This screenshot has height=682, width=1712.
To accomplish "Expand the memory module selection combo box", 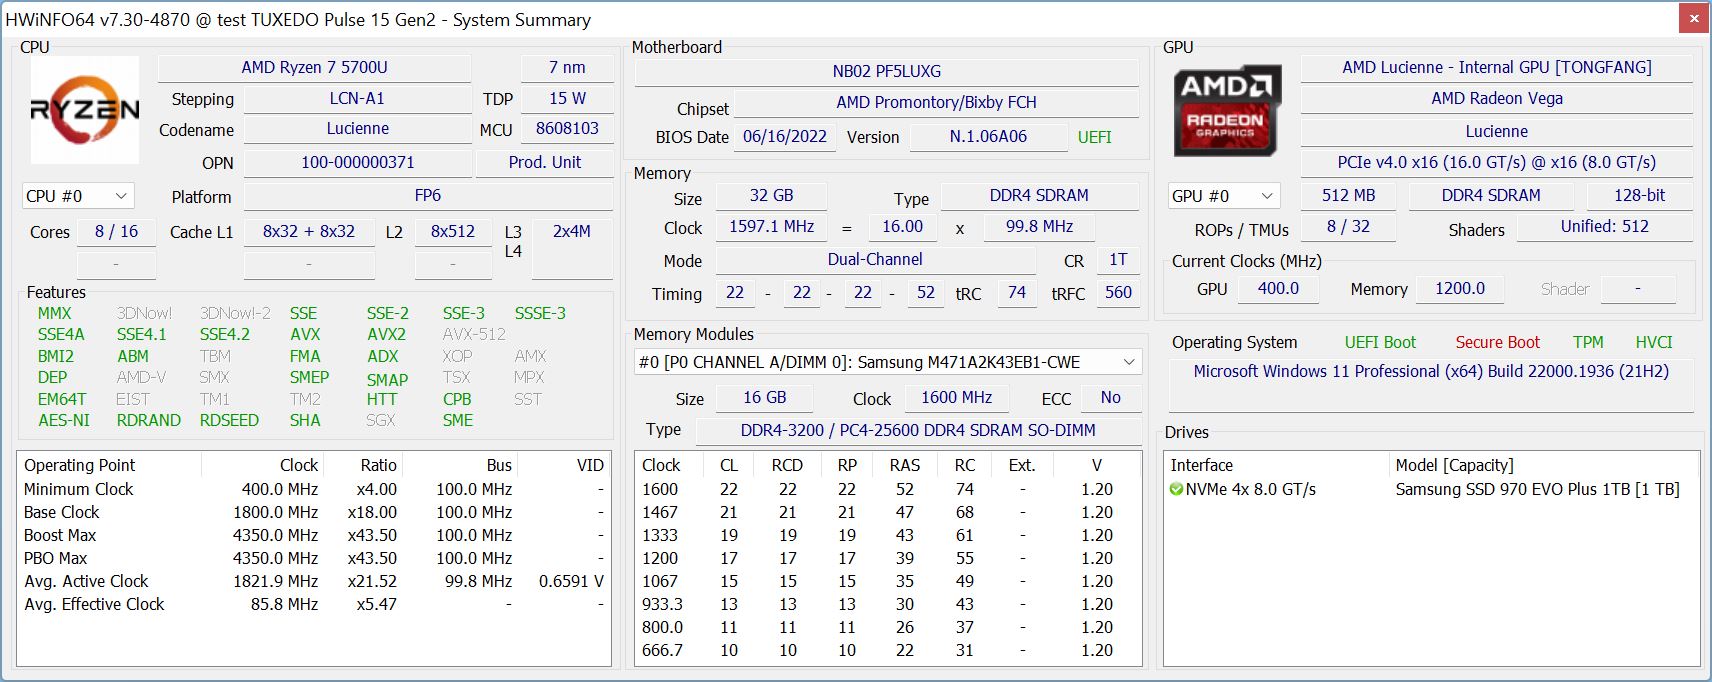I will click(888, 362).
